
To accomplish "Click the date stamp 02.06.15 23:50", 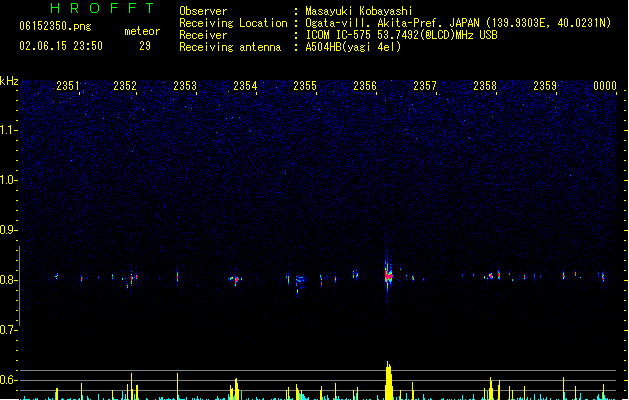I will click(61, 46).
